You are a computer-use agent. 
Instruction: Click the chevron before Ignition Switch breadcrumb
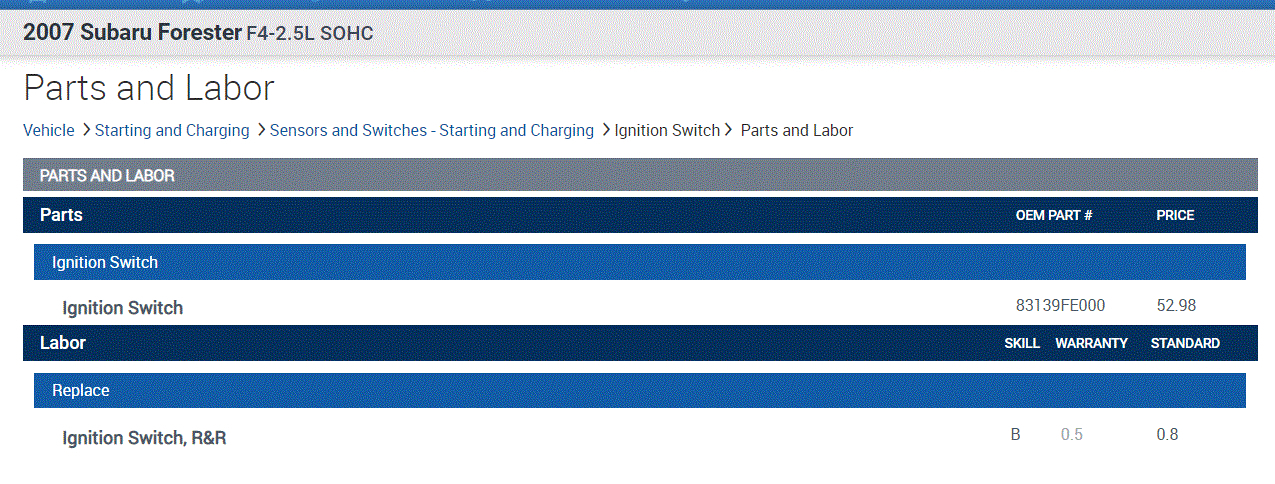click(606, 130)
